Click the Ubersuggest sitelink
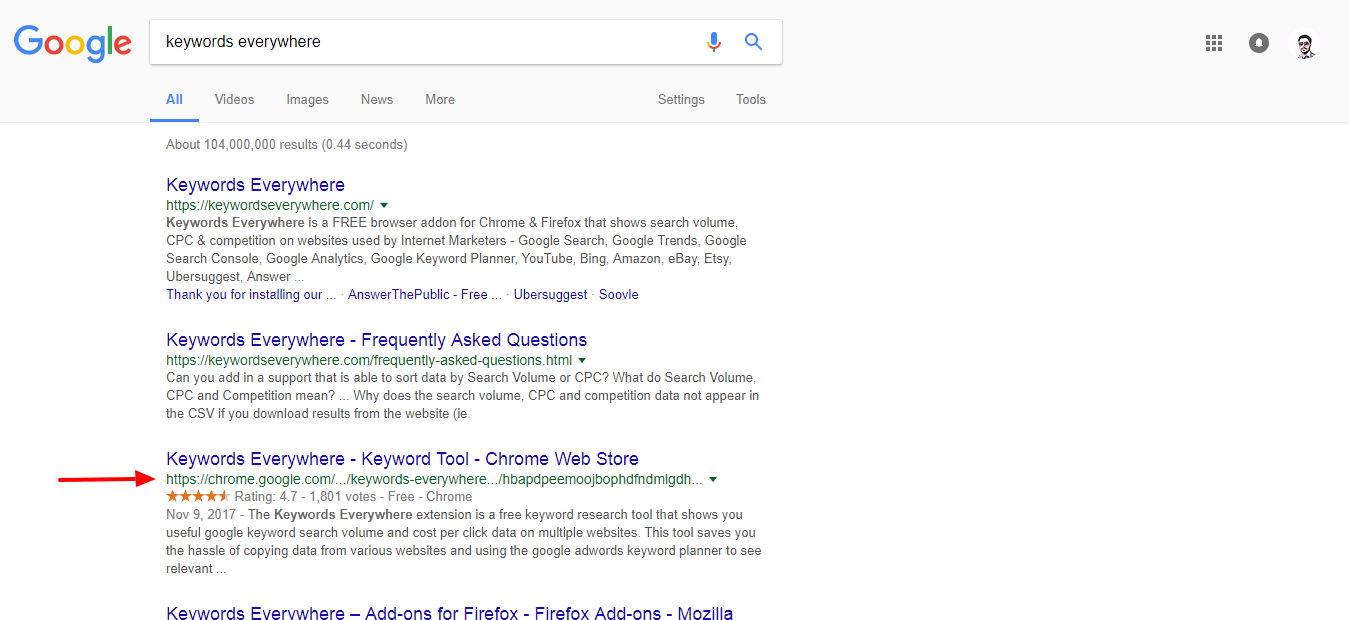The image size is (1349, 620). 549,295
